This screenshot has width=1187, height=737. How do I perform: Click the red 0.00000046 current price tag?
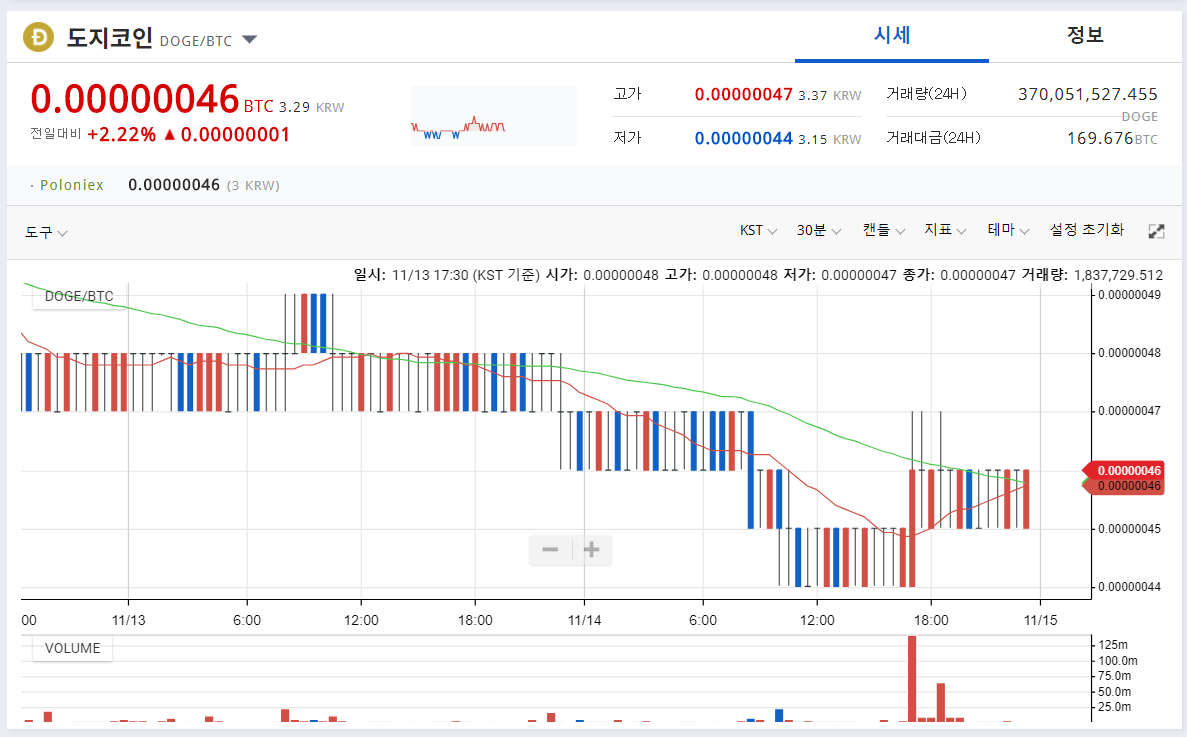pos(1124,471)
